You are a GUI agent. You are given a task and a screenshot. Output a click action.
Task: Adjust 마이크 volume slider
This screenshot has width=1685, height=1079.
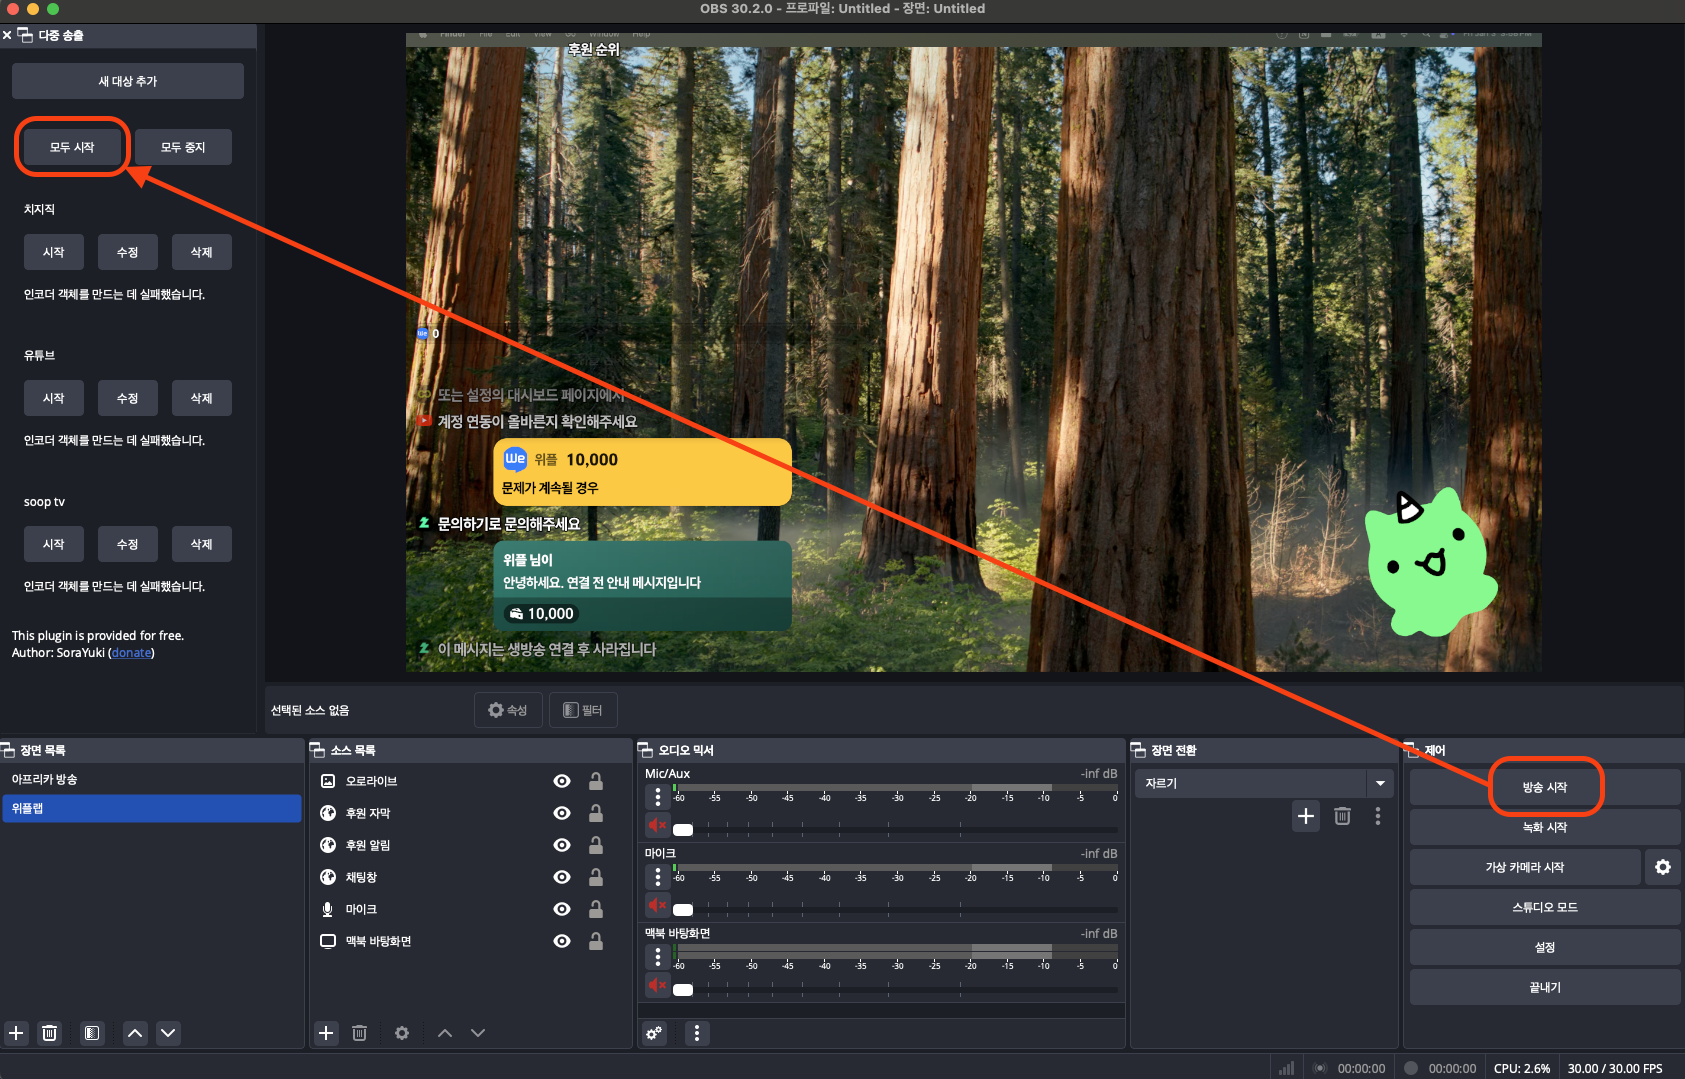coord(896,909)
